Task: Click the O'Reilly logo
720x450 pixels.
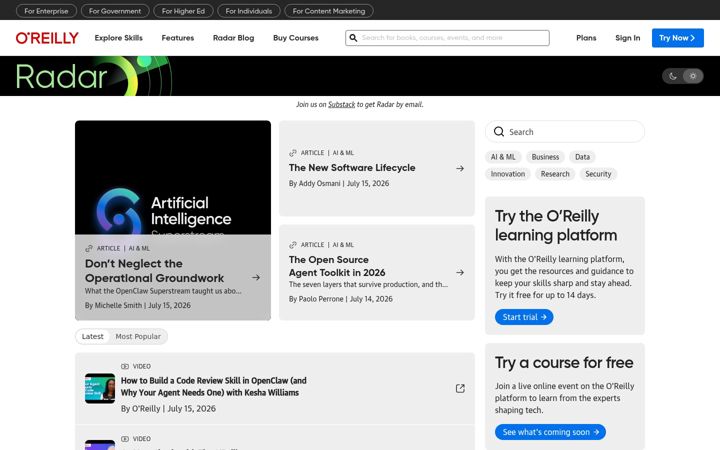Action: pos(47,38)
